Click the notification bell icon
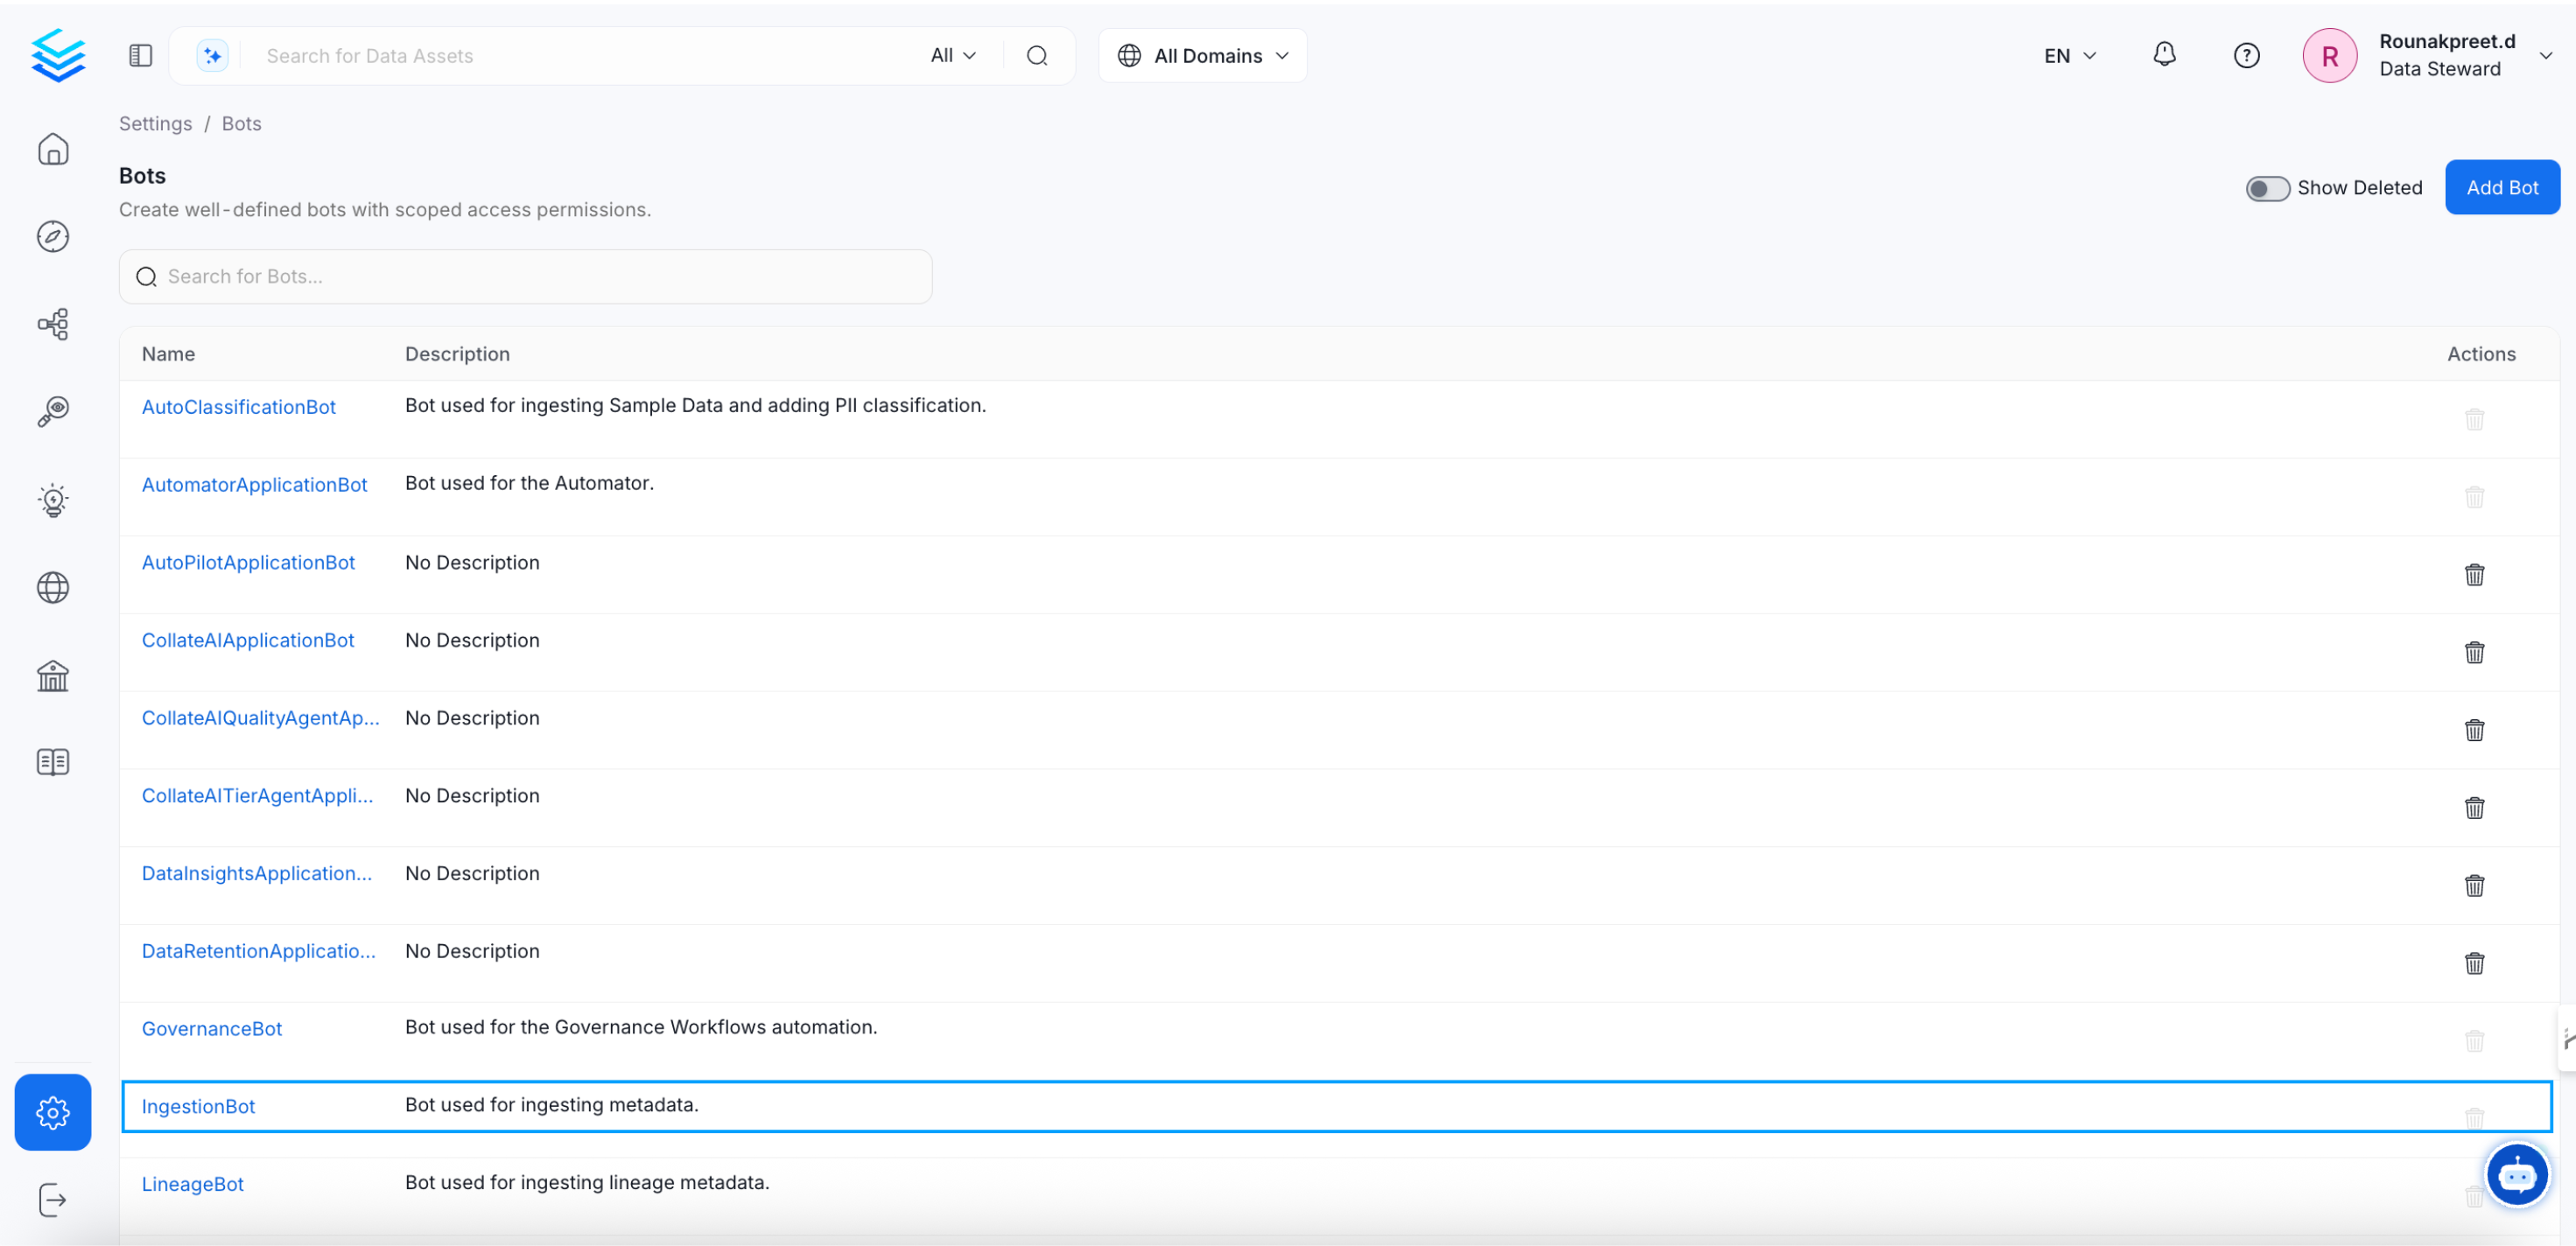Screen dimensions: 2576x1246 pyautogui.click(x=2164, y=55)
